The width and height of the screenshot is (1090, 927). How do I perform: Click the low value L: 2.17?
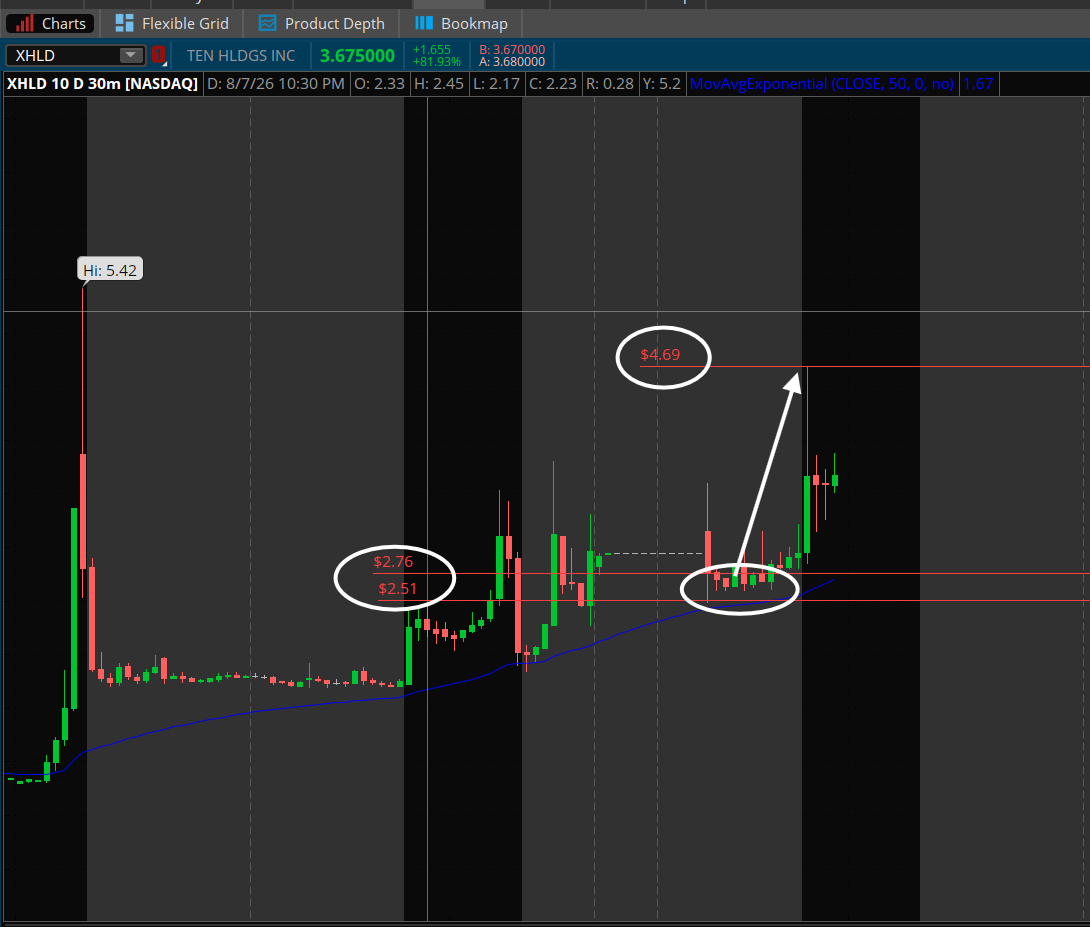point(496,84)
